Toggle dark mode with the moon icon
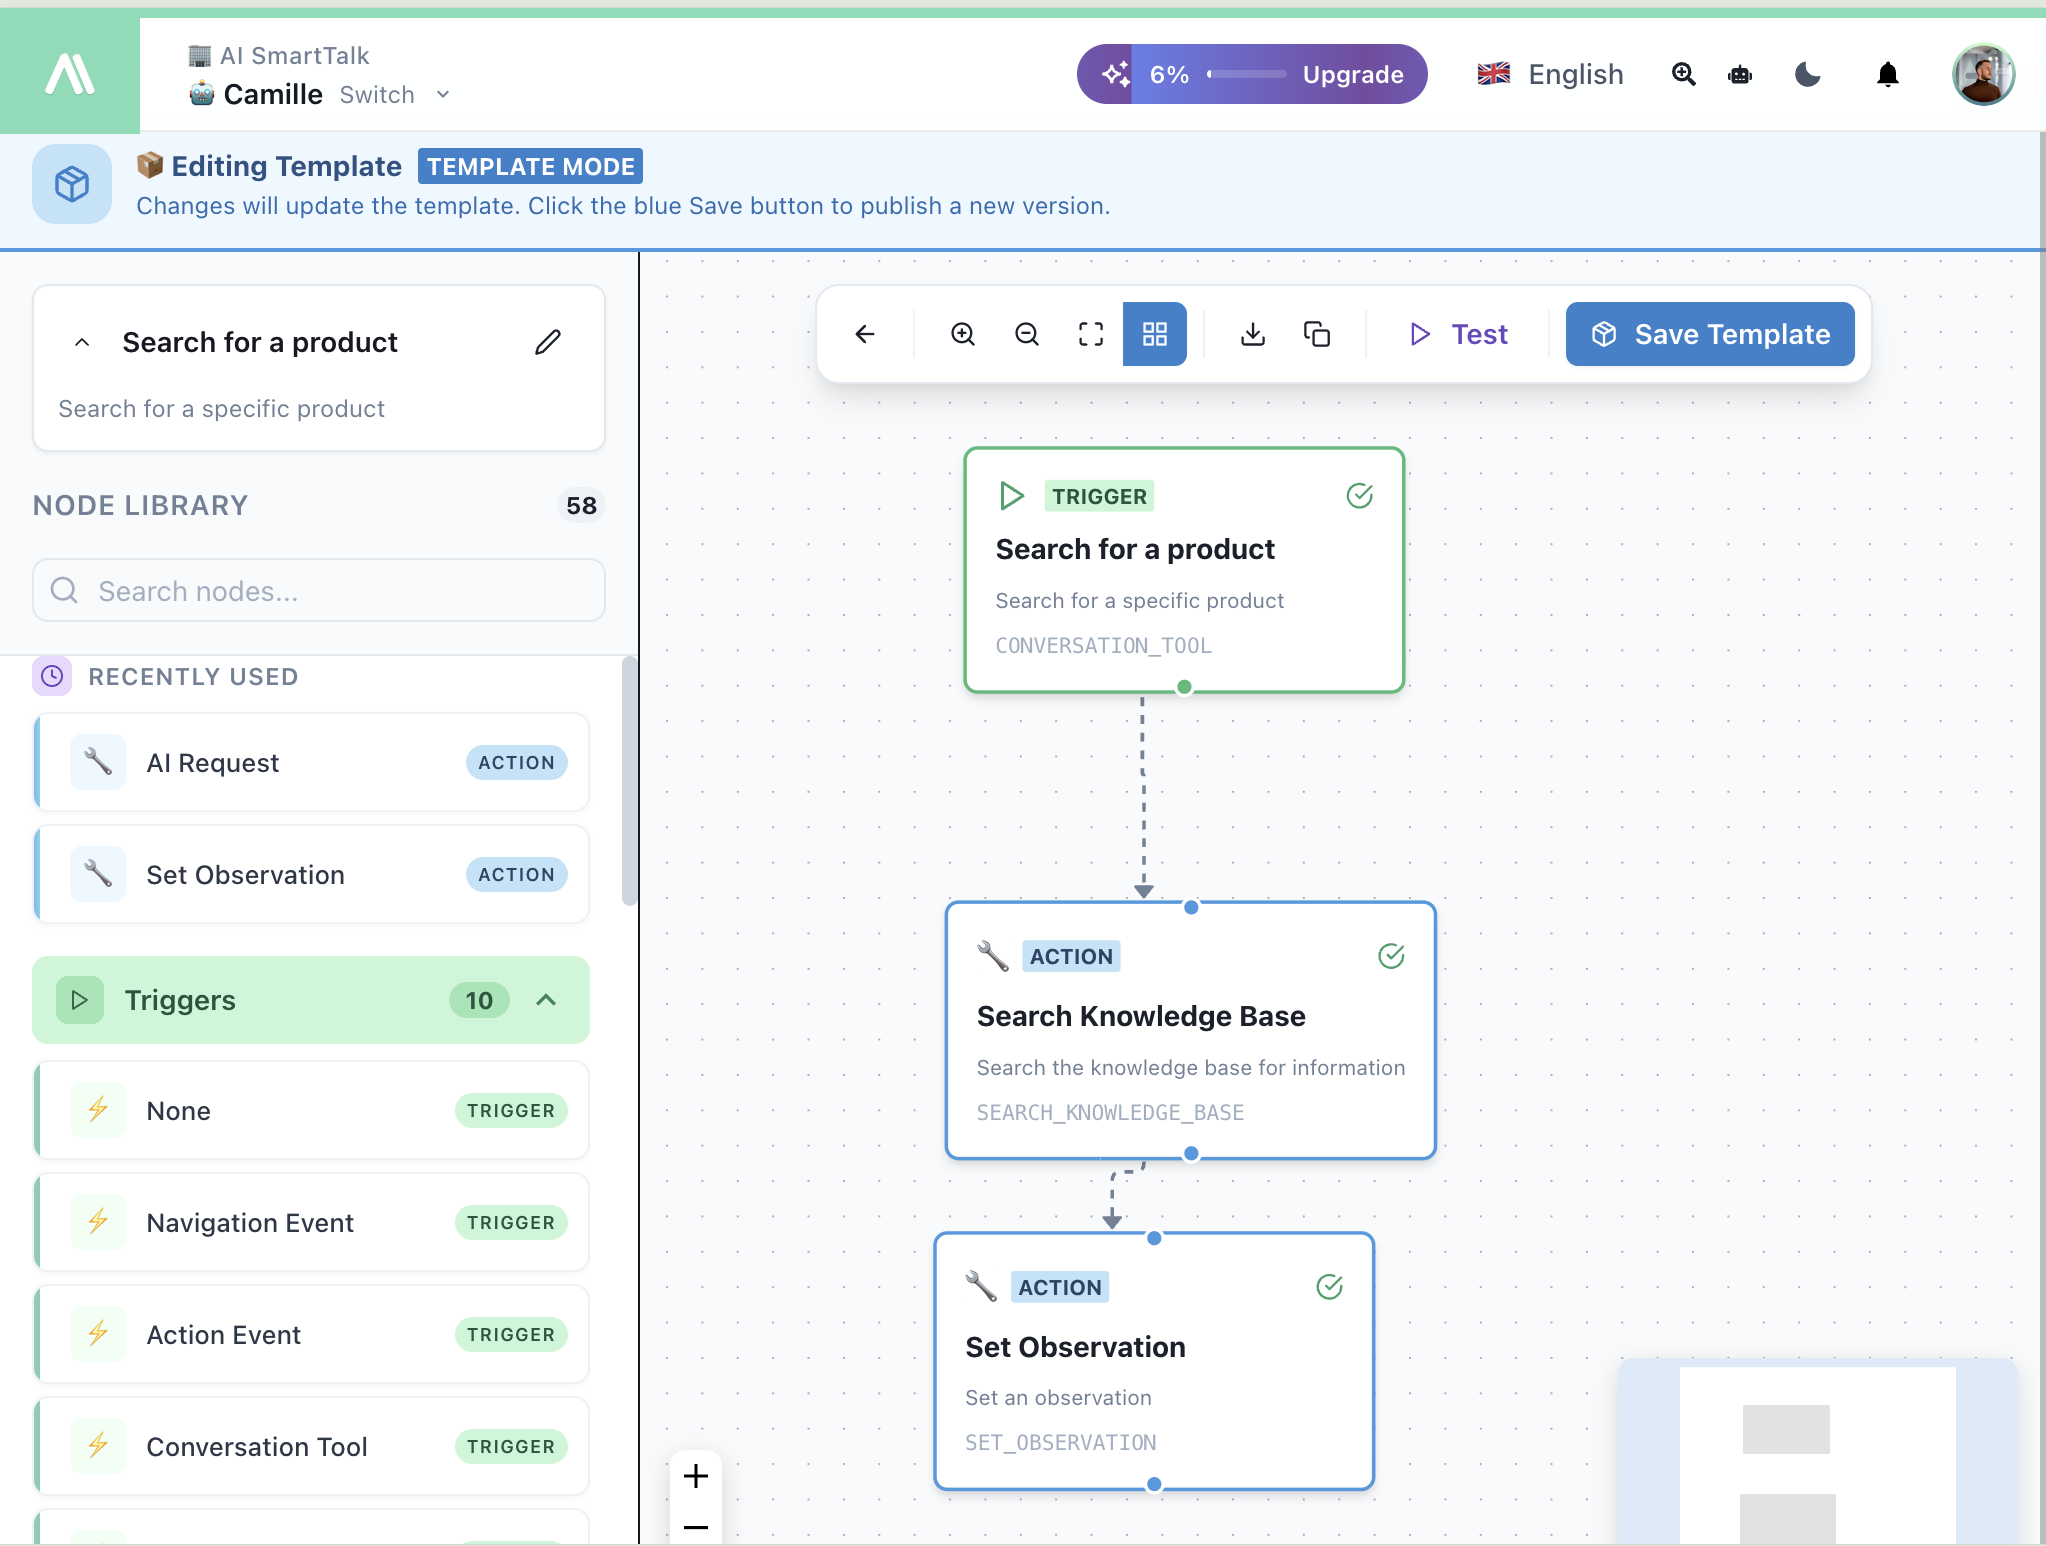 1807,74
